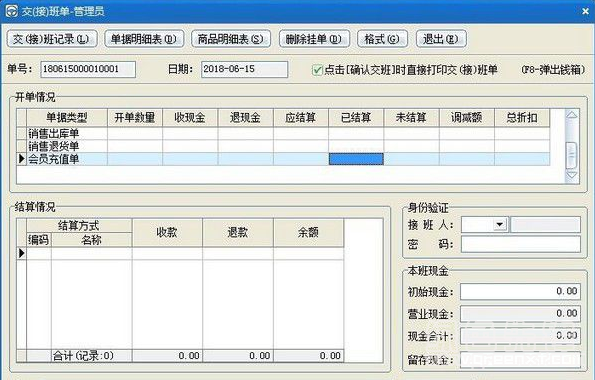Click the 营业现金 field
This screenshot has width=595, height=380.
click(520, 314)
